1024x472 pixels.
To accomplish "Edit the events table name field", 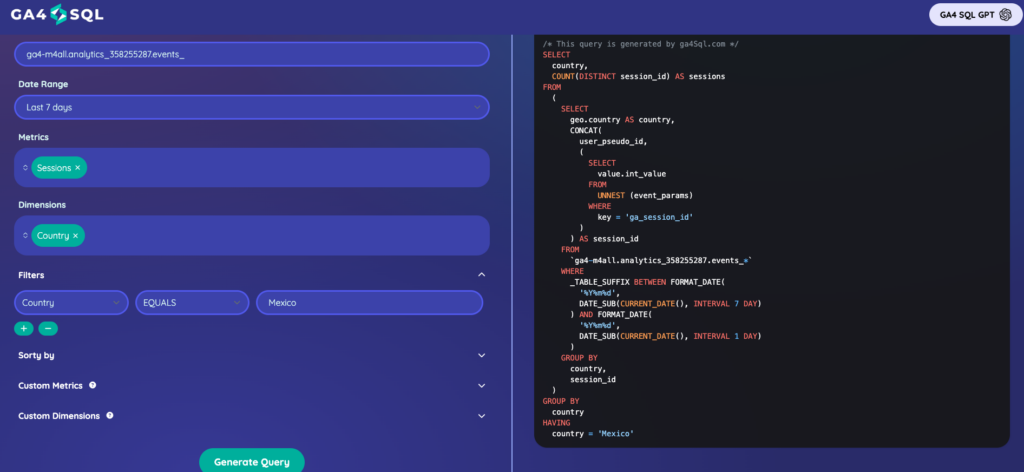I will pos(251,54).
